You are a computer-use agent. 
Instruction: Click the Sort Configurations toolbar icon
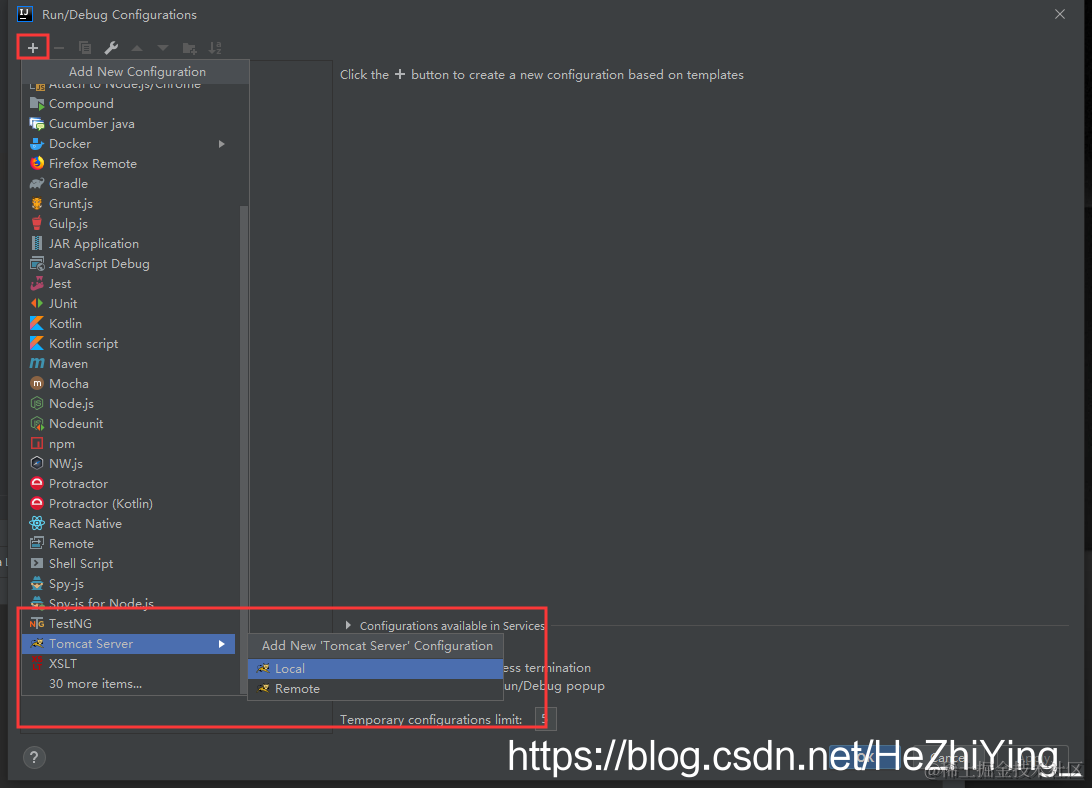[x=215, y=48]
